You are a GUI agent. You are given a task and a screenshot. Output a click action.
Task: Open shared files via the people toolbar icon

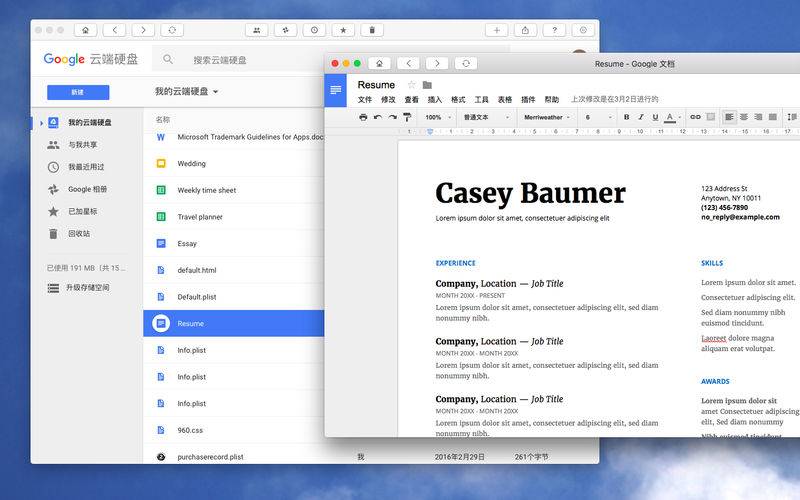click(x=257, y=30)
